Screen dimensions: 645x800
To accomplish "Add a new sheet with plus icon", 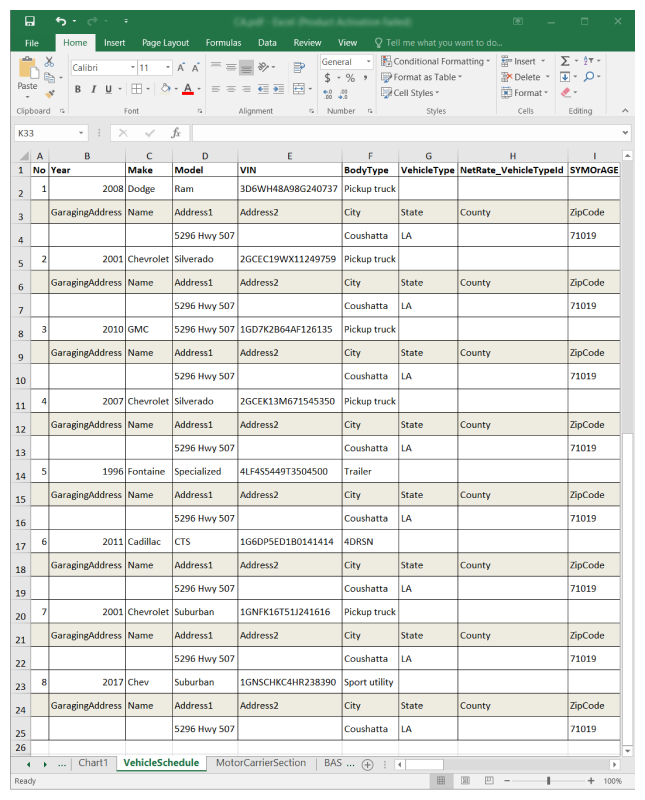I will [367, 765].
